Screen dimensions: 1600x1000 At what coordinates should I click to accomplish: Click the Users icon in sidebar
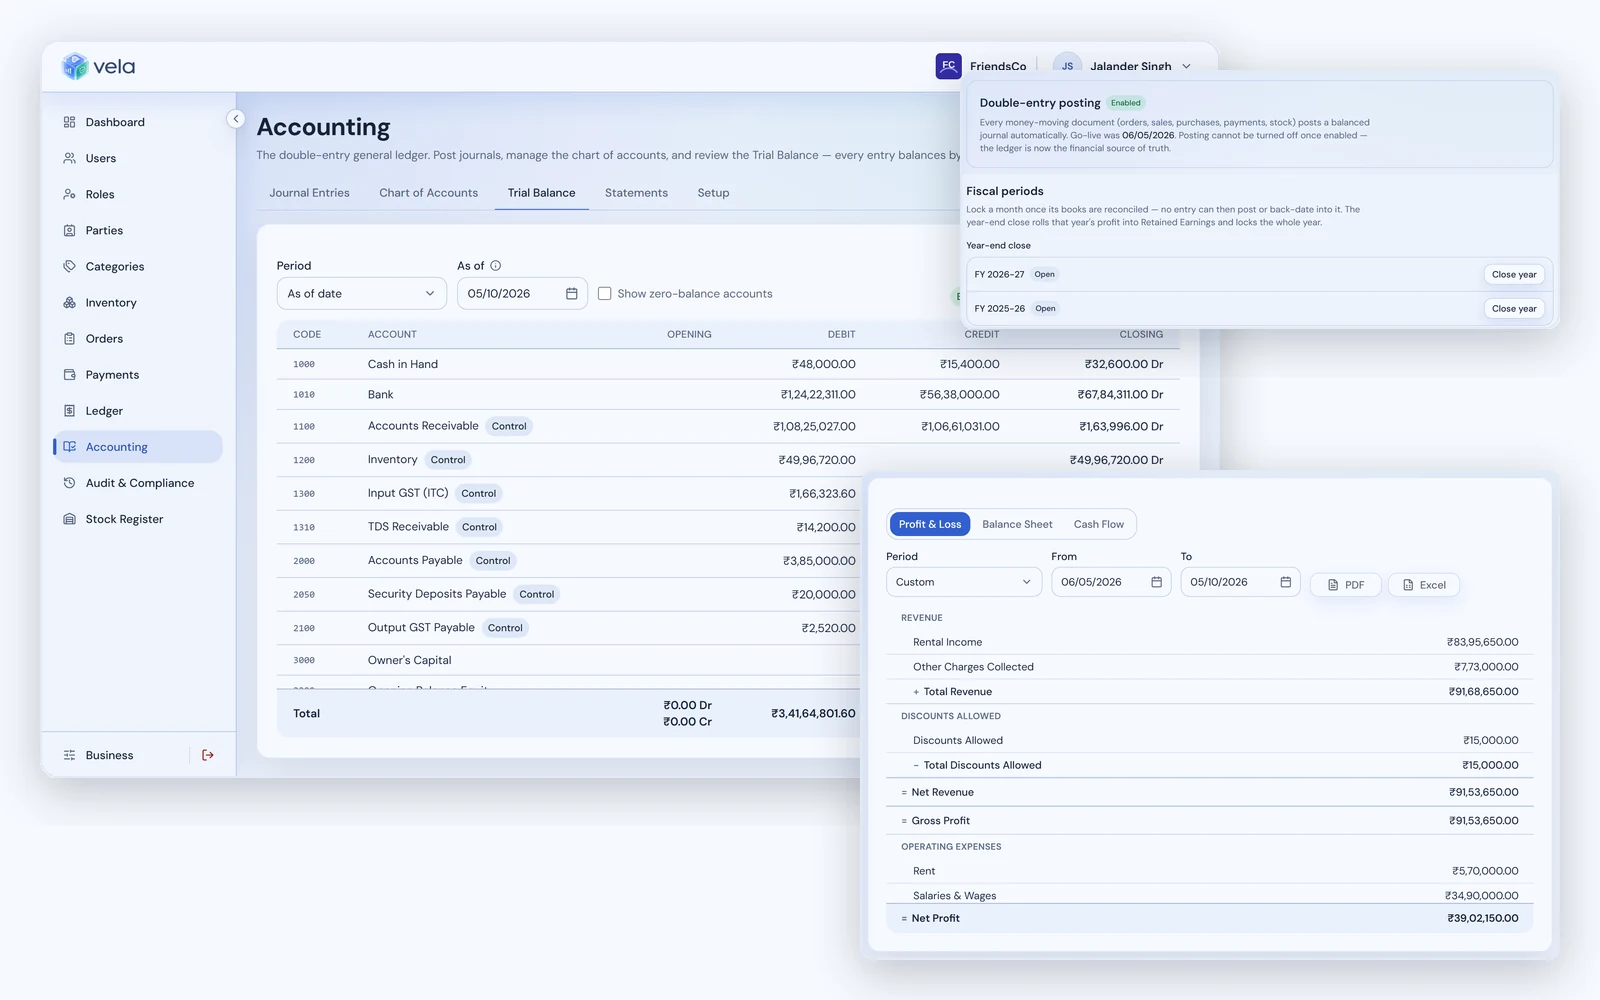69,158
